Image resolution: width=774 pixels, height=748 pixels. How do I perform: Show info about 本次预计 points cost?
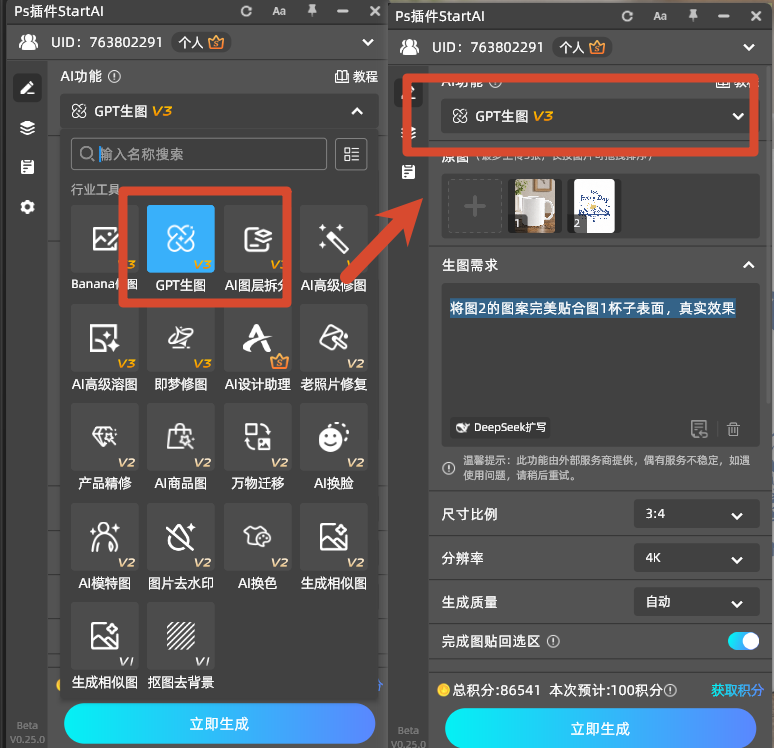[670, 690]
